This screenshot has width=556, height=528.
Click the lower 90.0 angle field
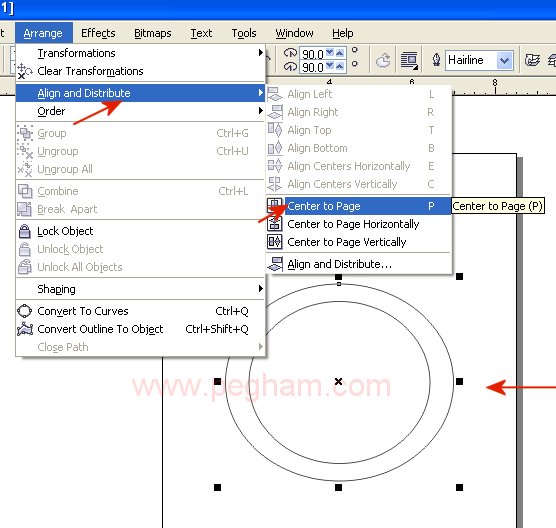[x=313, y=67]
